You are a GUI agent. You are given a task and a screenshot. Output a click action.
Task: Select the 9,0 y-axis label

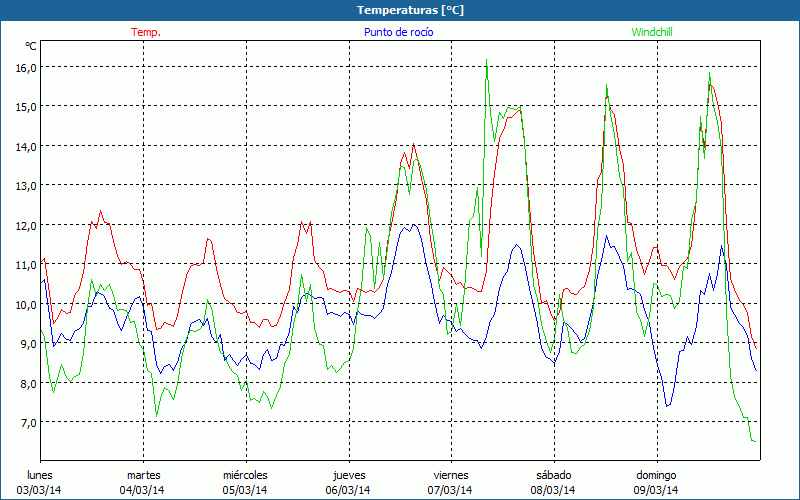tap(25, 343)
